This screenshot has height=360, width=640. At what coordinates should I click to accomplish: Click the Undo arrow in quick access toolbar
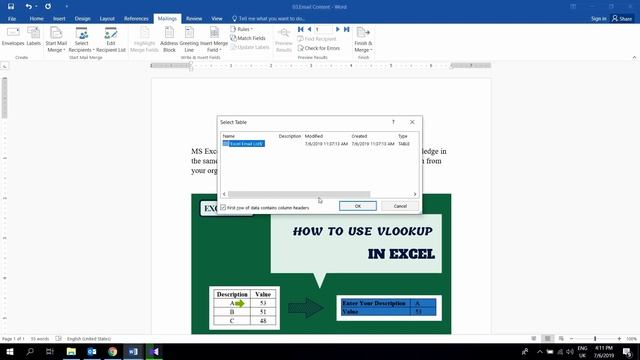(28, 7)
